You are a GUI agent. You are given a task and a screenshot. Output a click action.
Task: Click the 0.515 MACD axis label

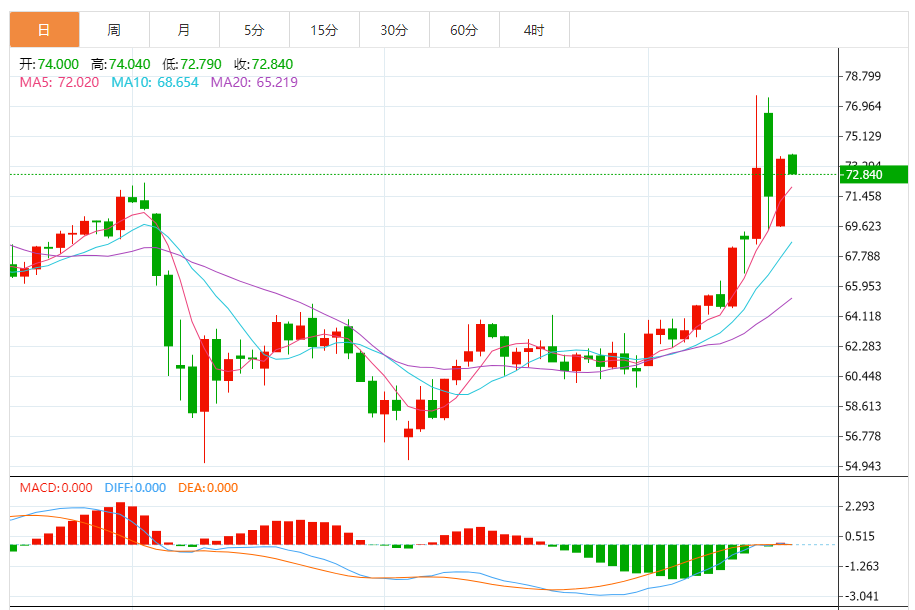(860, 536)
